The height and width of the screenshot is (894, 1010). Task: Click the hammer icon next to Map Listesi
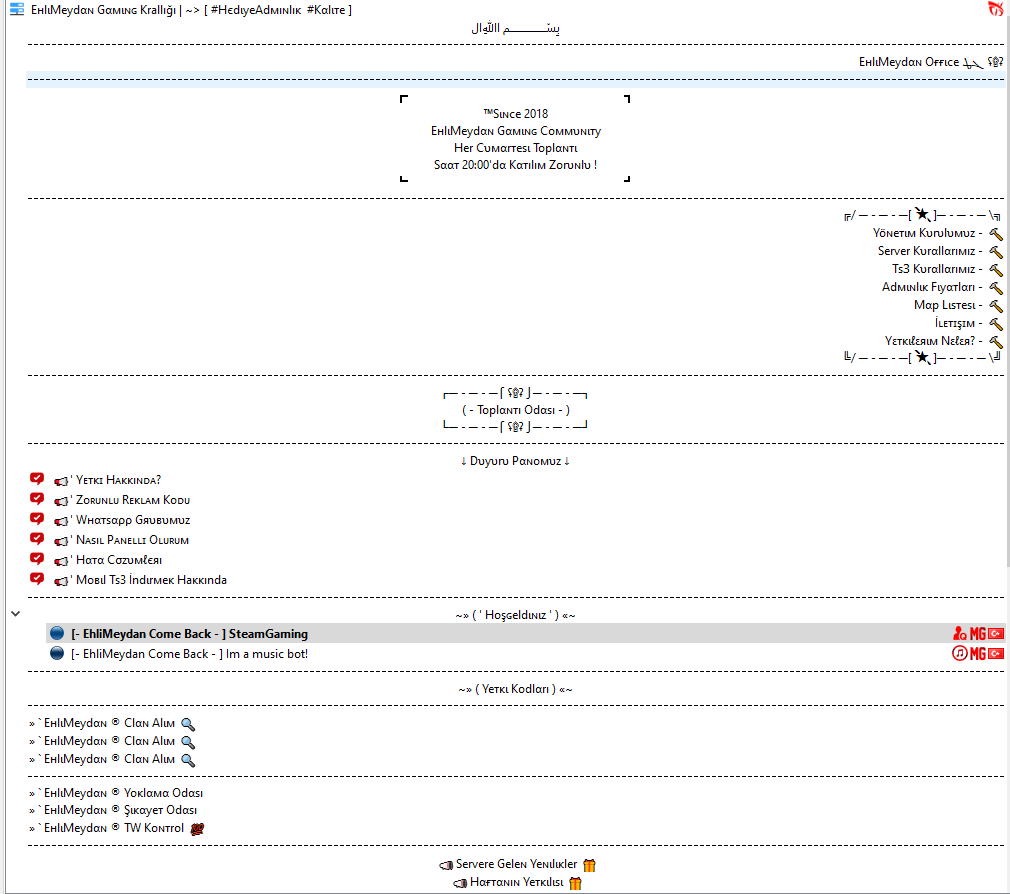click(x=996, y=306)
